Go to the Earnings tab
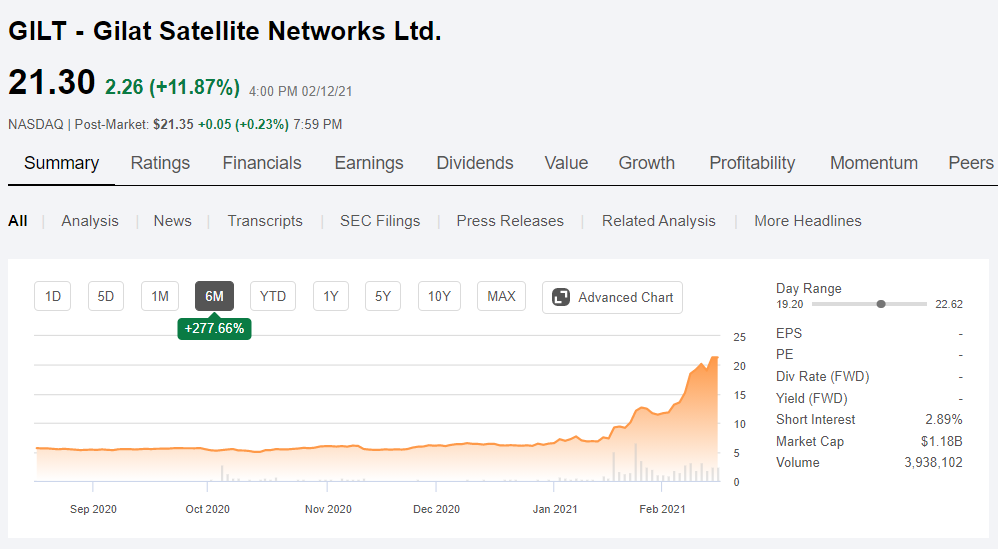 [x=369, y=163]
